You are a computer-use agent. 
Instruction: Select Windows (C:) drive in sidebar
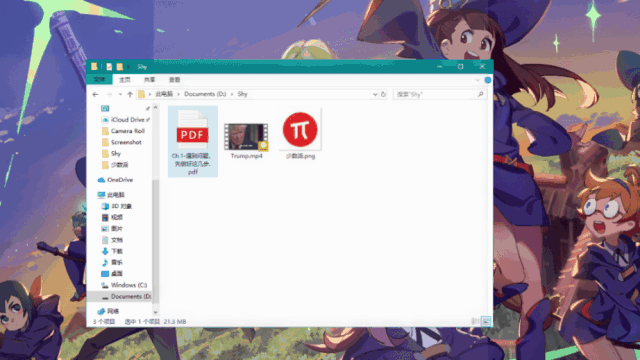(129, 285)
